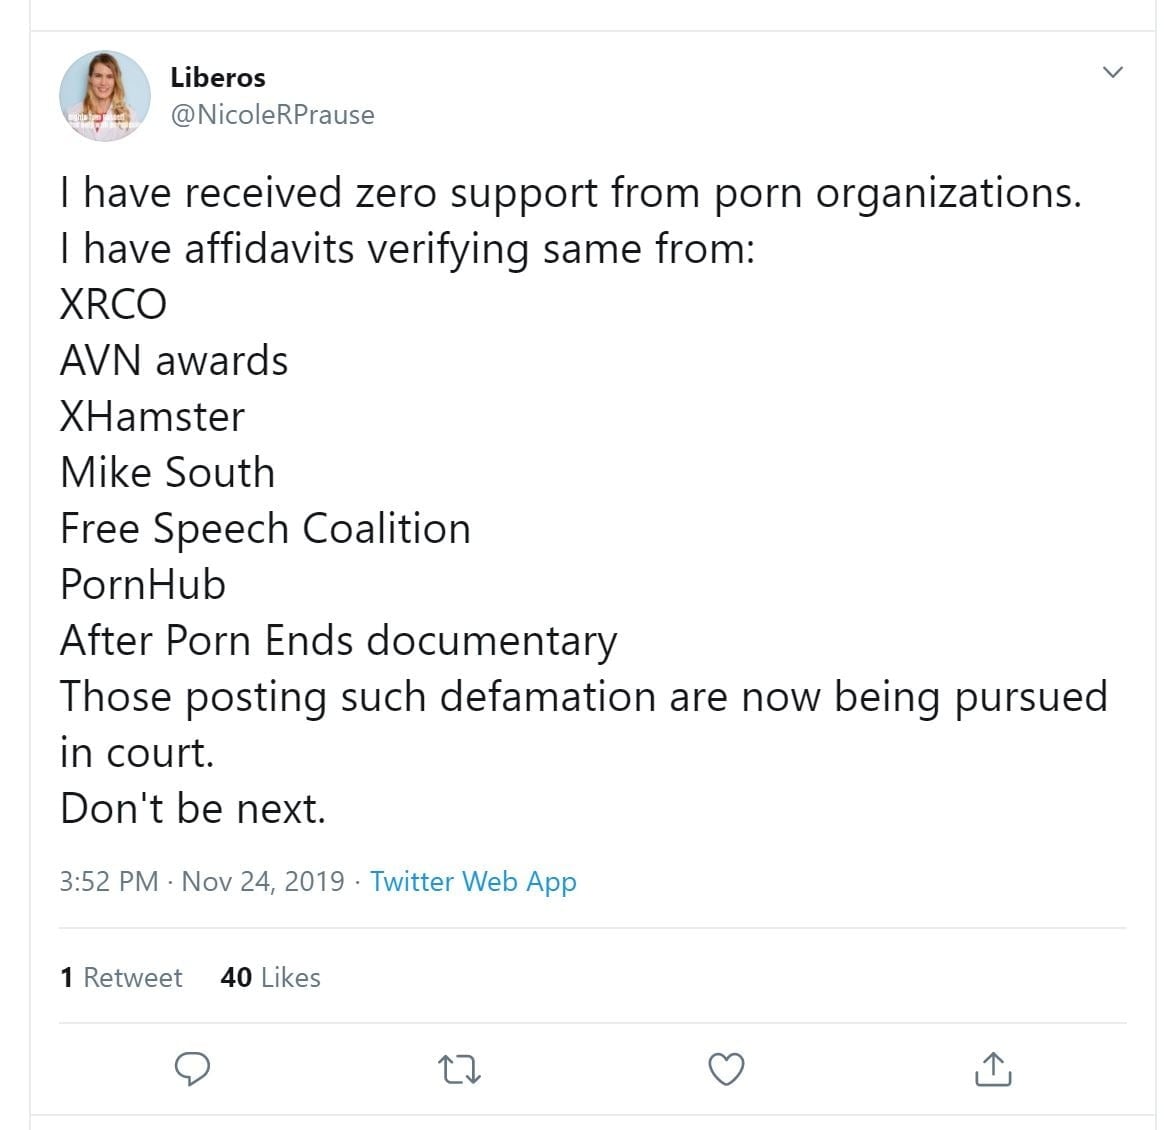The width and height of the screenshot is (1164, 1130).
Task: Reply to the tweet using speech bubble icon
Action: point(192,1069)
